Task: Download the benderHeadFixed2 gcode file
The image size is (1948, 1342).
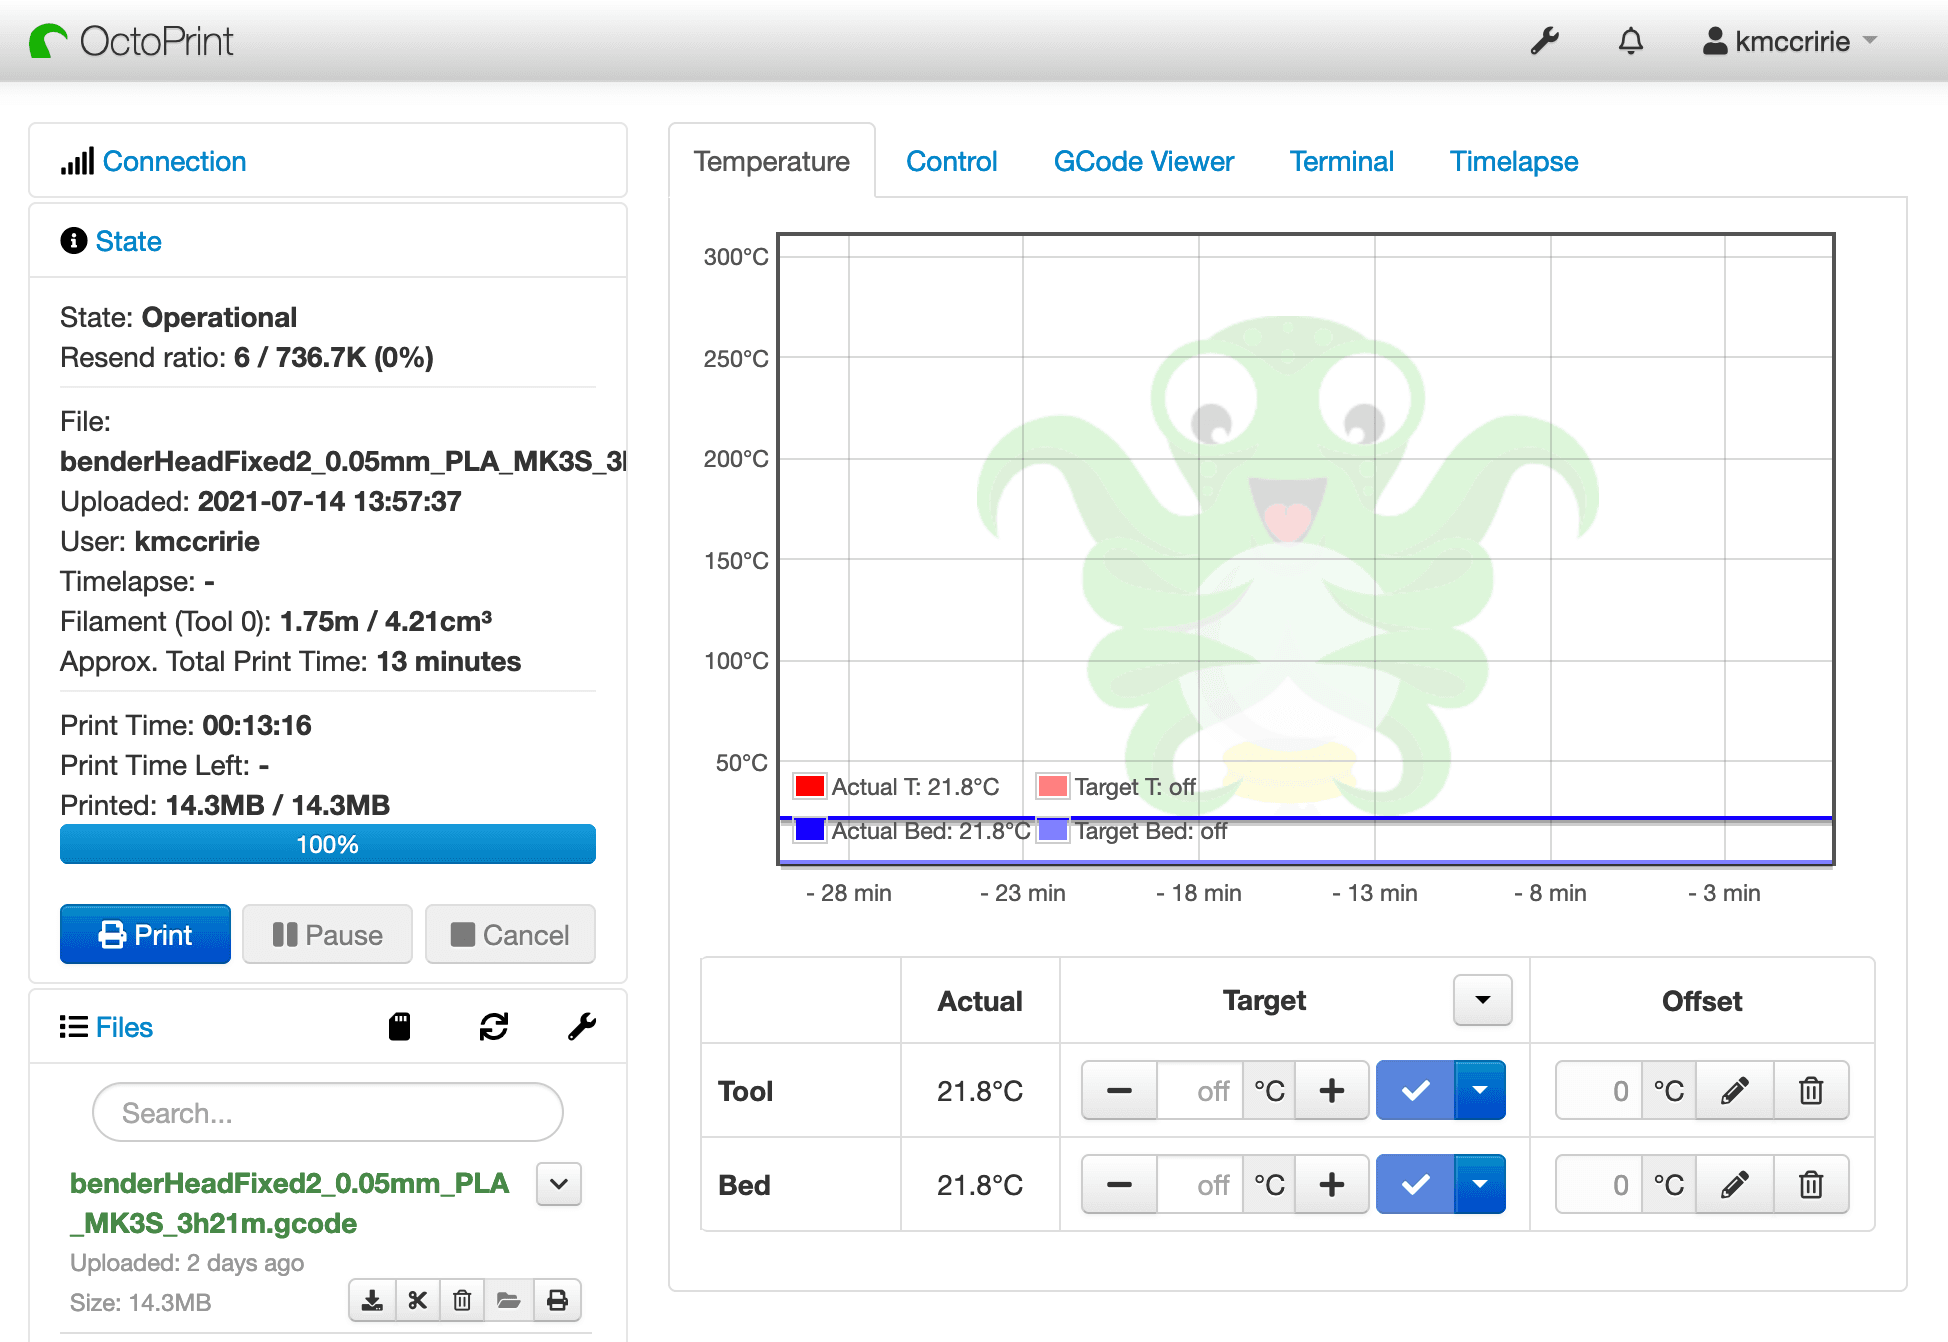Action: tap(372, 1300)
